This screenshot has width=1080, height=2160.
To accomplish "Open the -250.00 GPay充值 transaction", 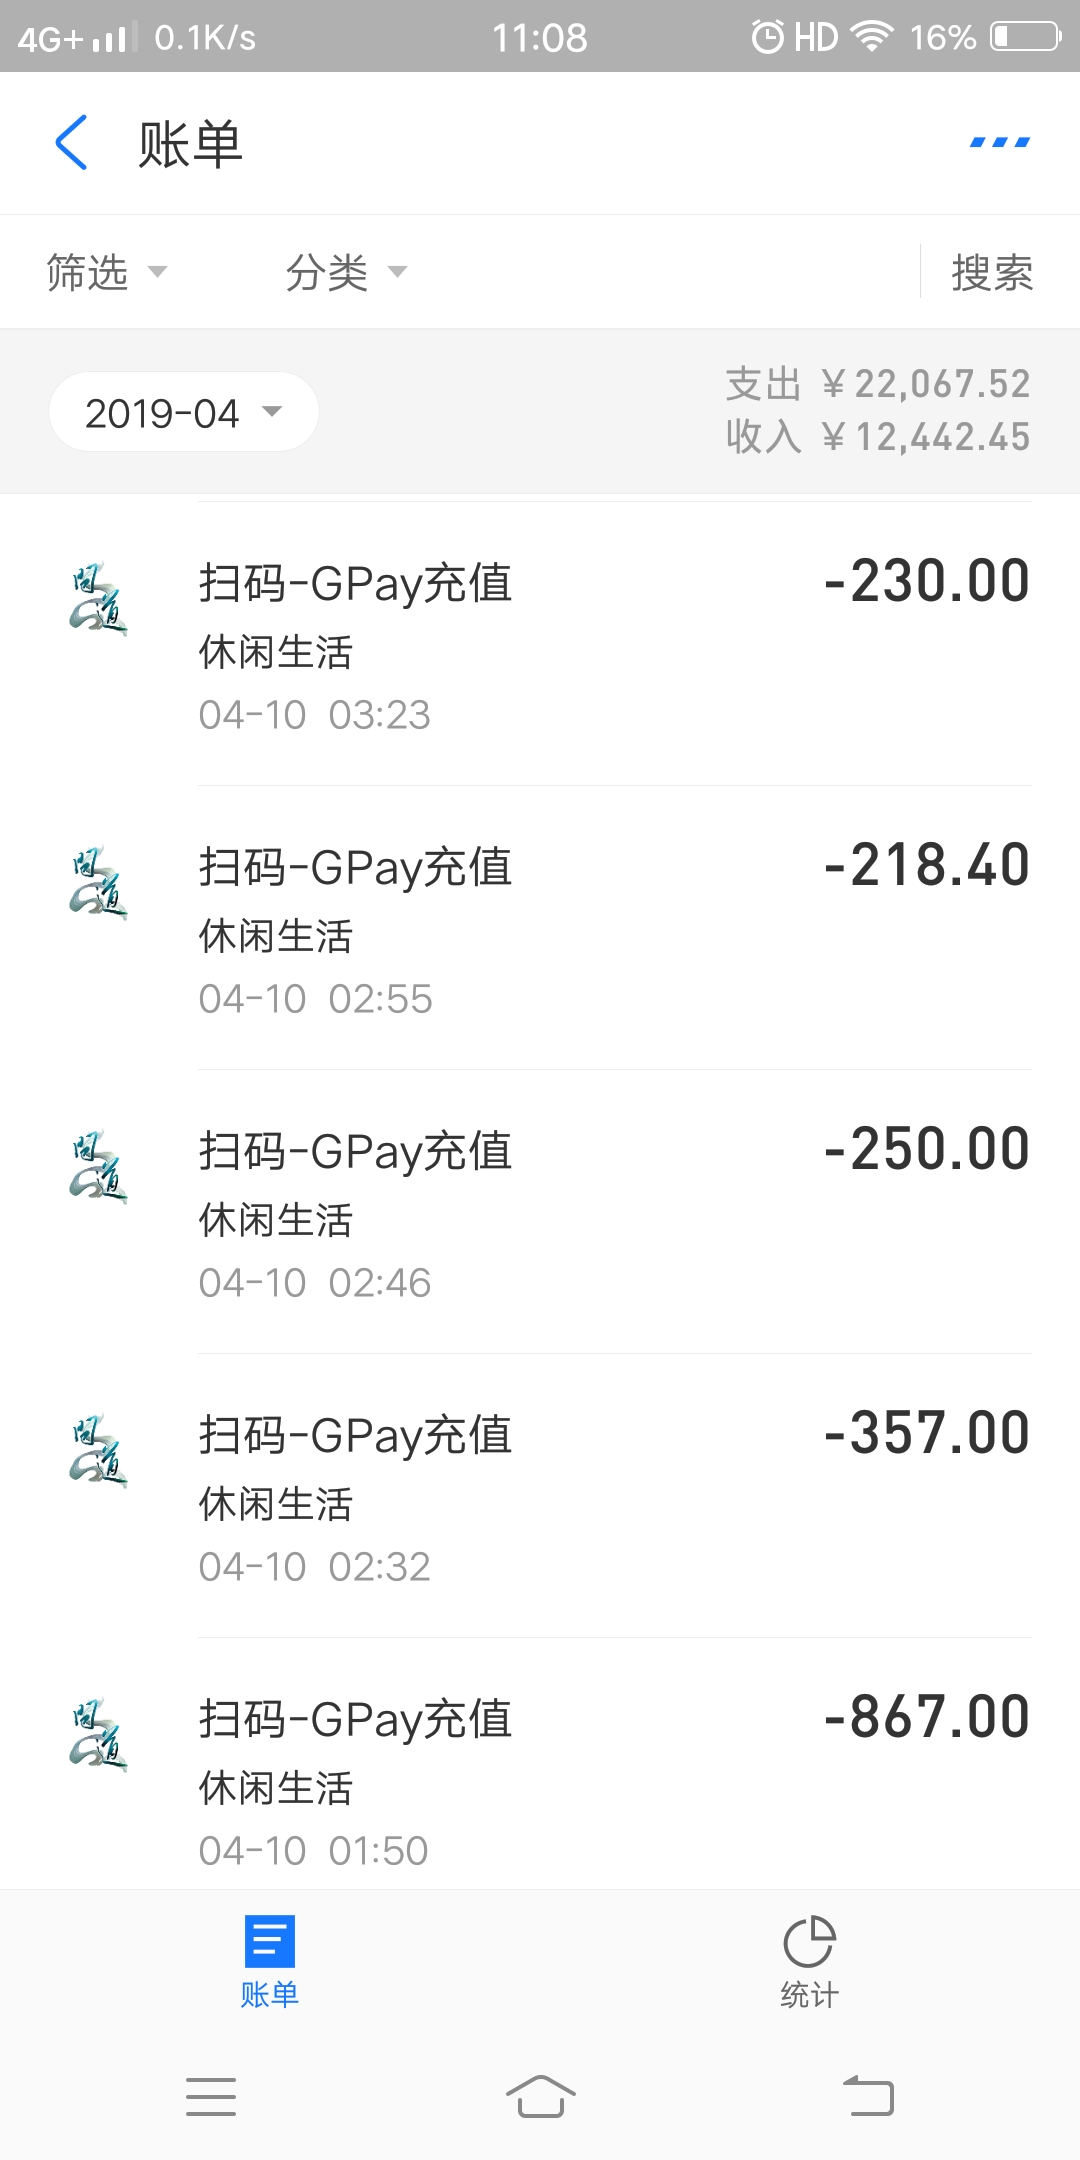I will point(600,1210).
